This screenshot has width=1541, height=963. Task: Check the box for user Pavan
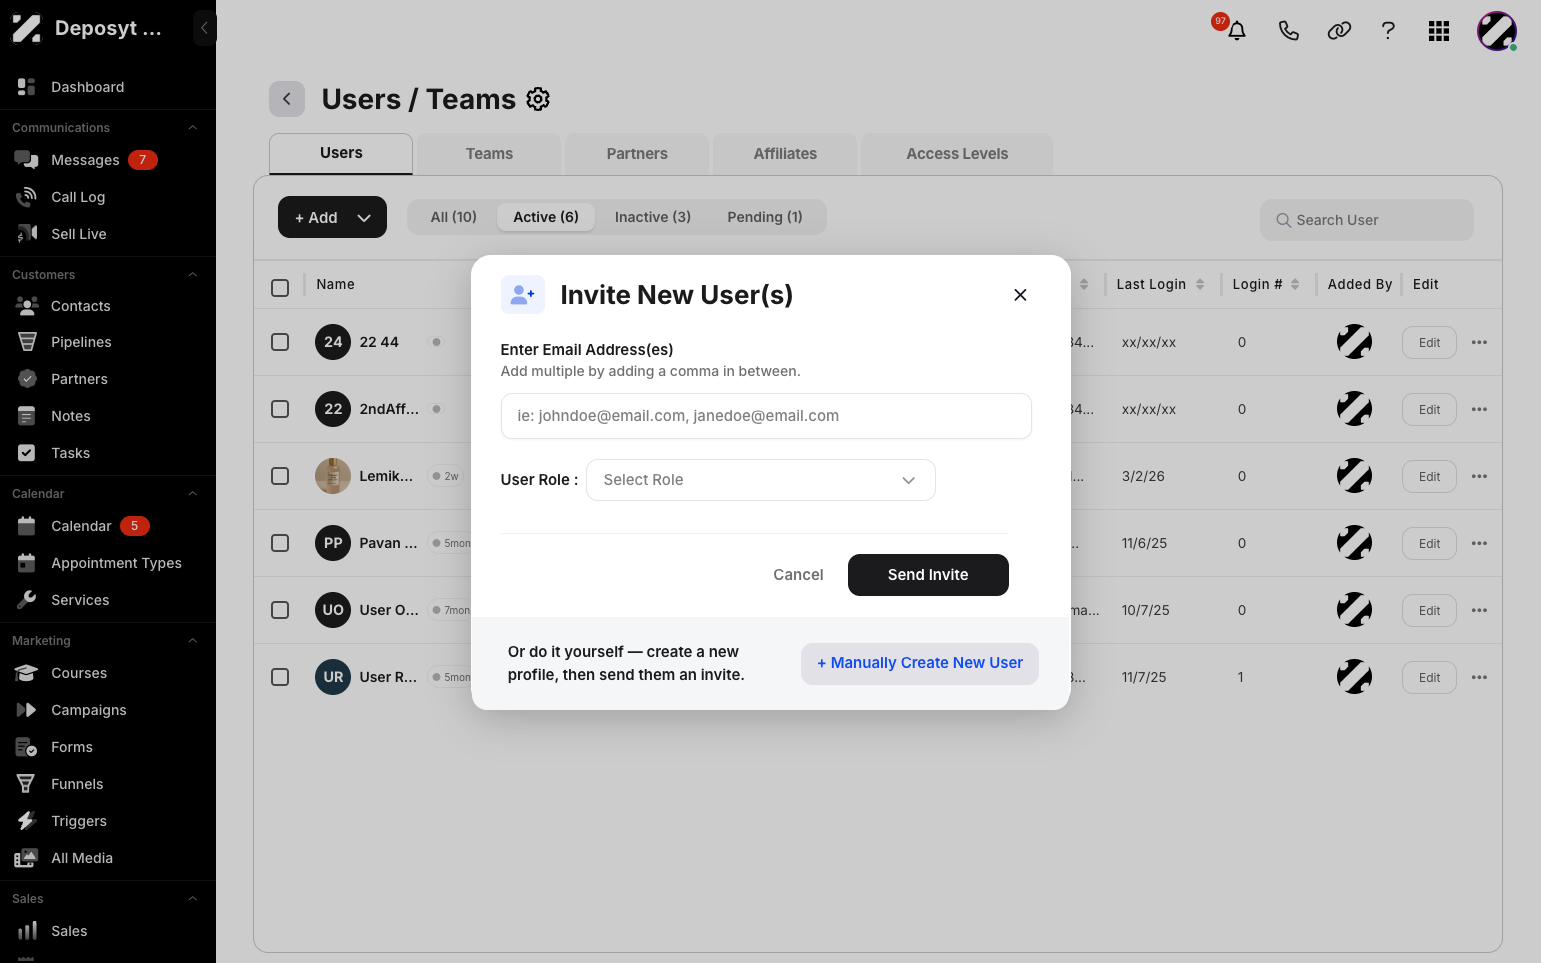(x=280, y=543)
